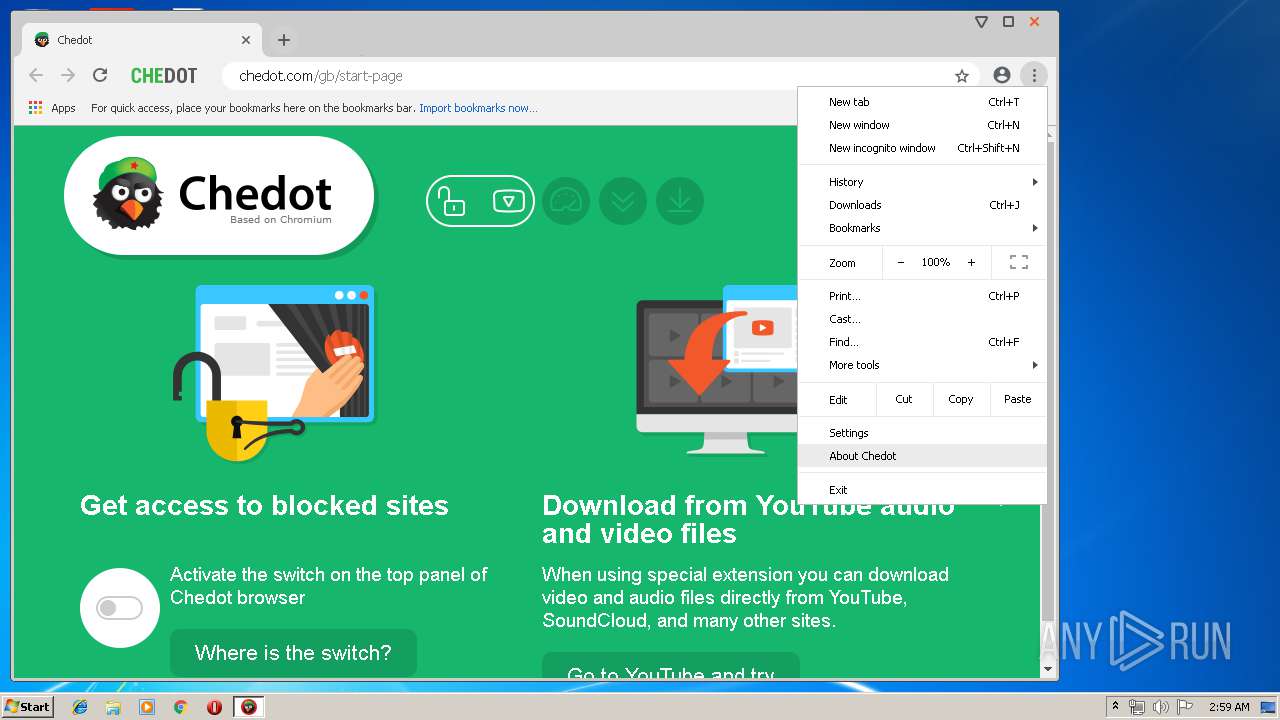Open a new tab with the plus button
The width and height of the screenshot is (1280, 720).
click(x=284, y=40)
